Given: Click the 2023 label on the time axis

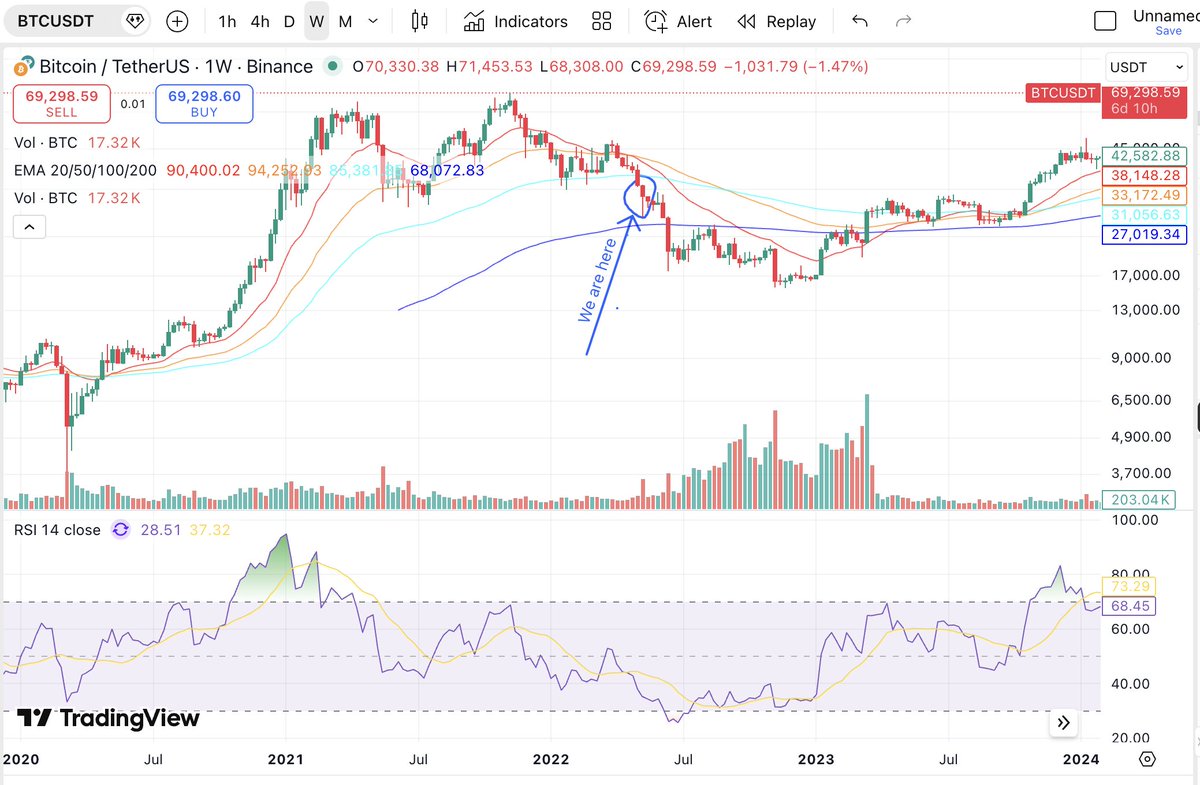Looking at the screenshot, I should [x=817, y=760].
